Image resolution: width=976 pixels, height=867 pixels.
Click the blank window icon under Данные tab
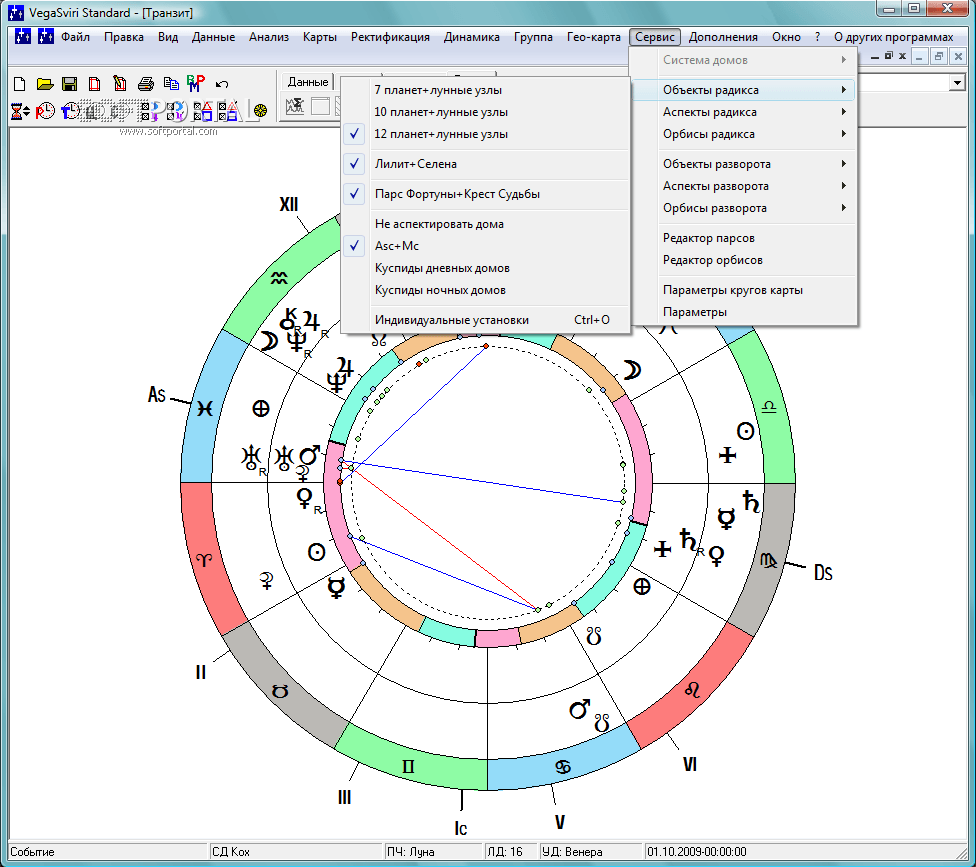point(320,106)
